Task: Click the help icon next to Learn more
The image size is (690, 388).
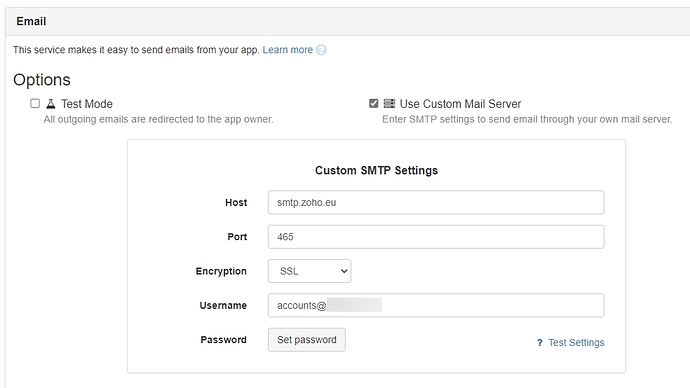Action: click(x=321, y=50)
